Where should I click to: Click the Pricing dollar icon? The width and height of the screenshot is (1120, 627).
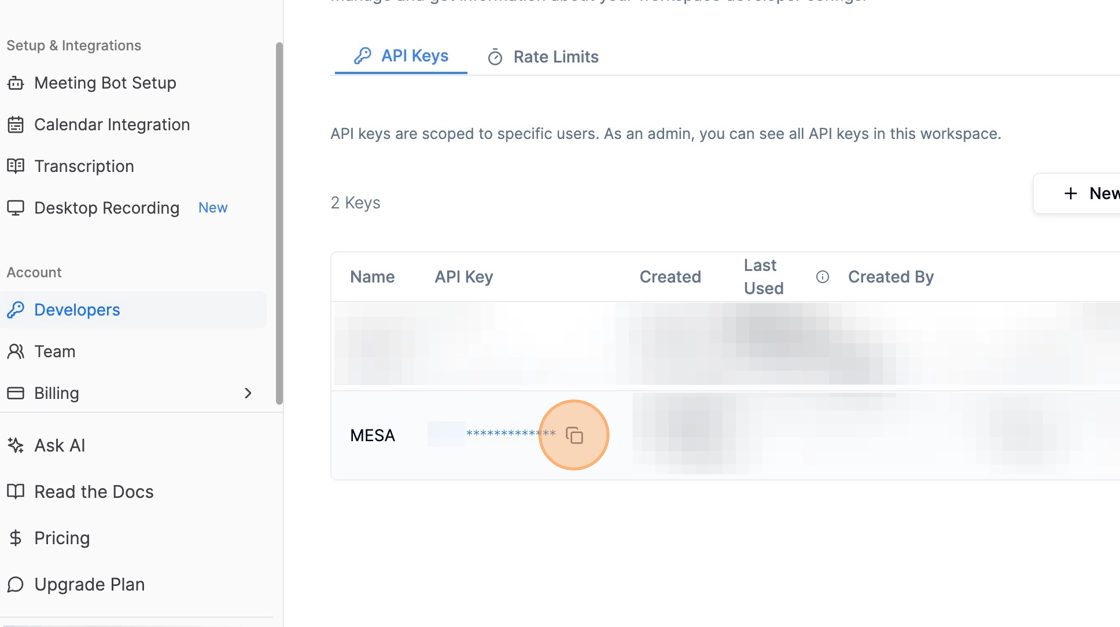pyautogui.click(x=16, y=538)
